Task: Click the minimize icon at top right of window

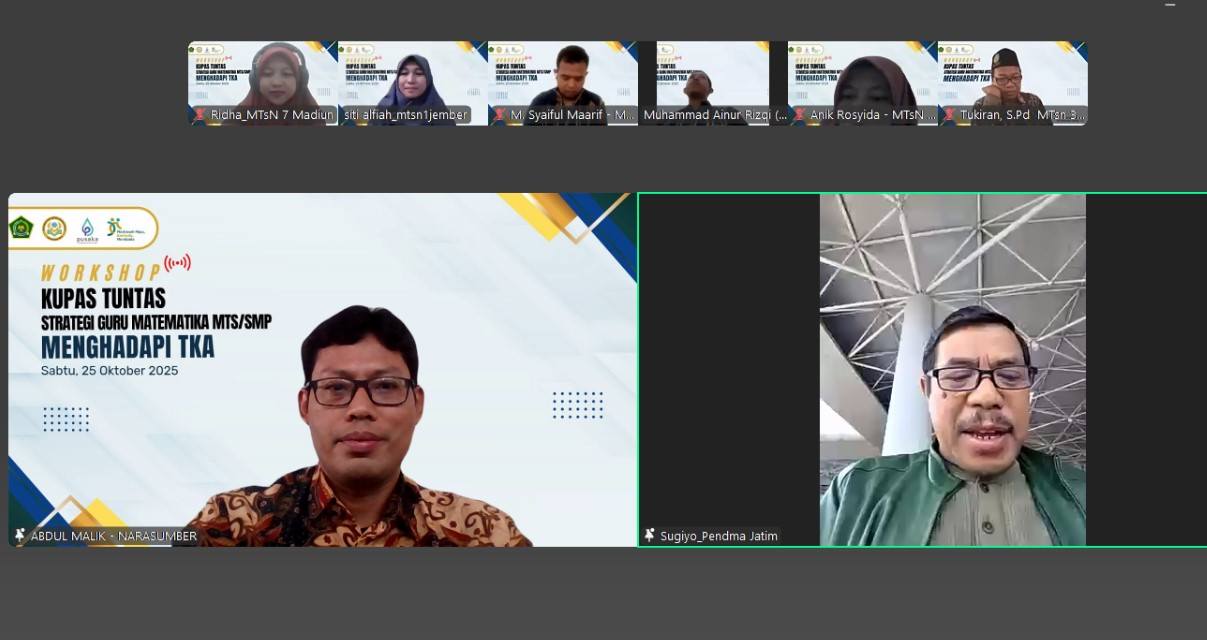Action: [1171, 6]
